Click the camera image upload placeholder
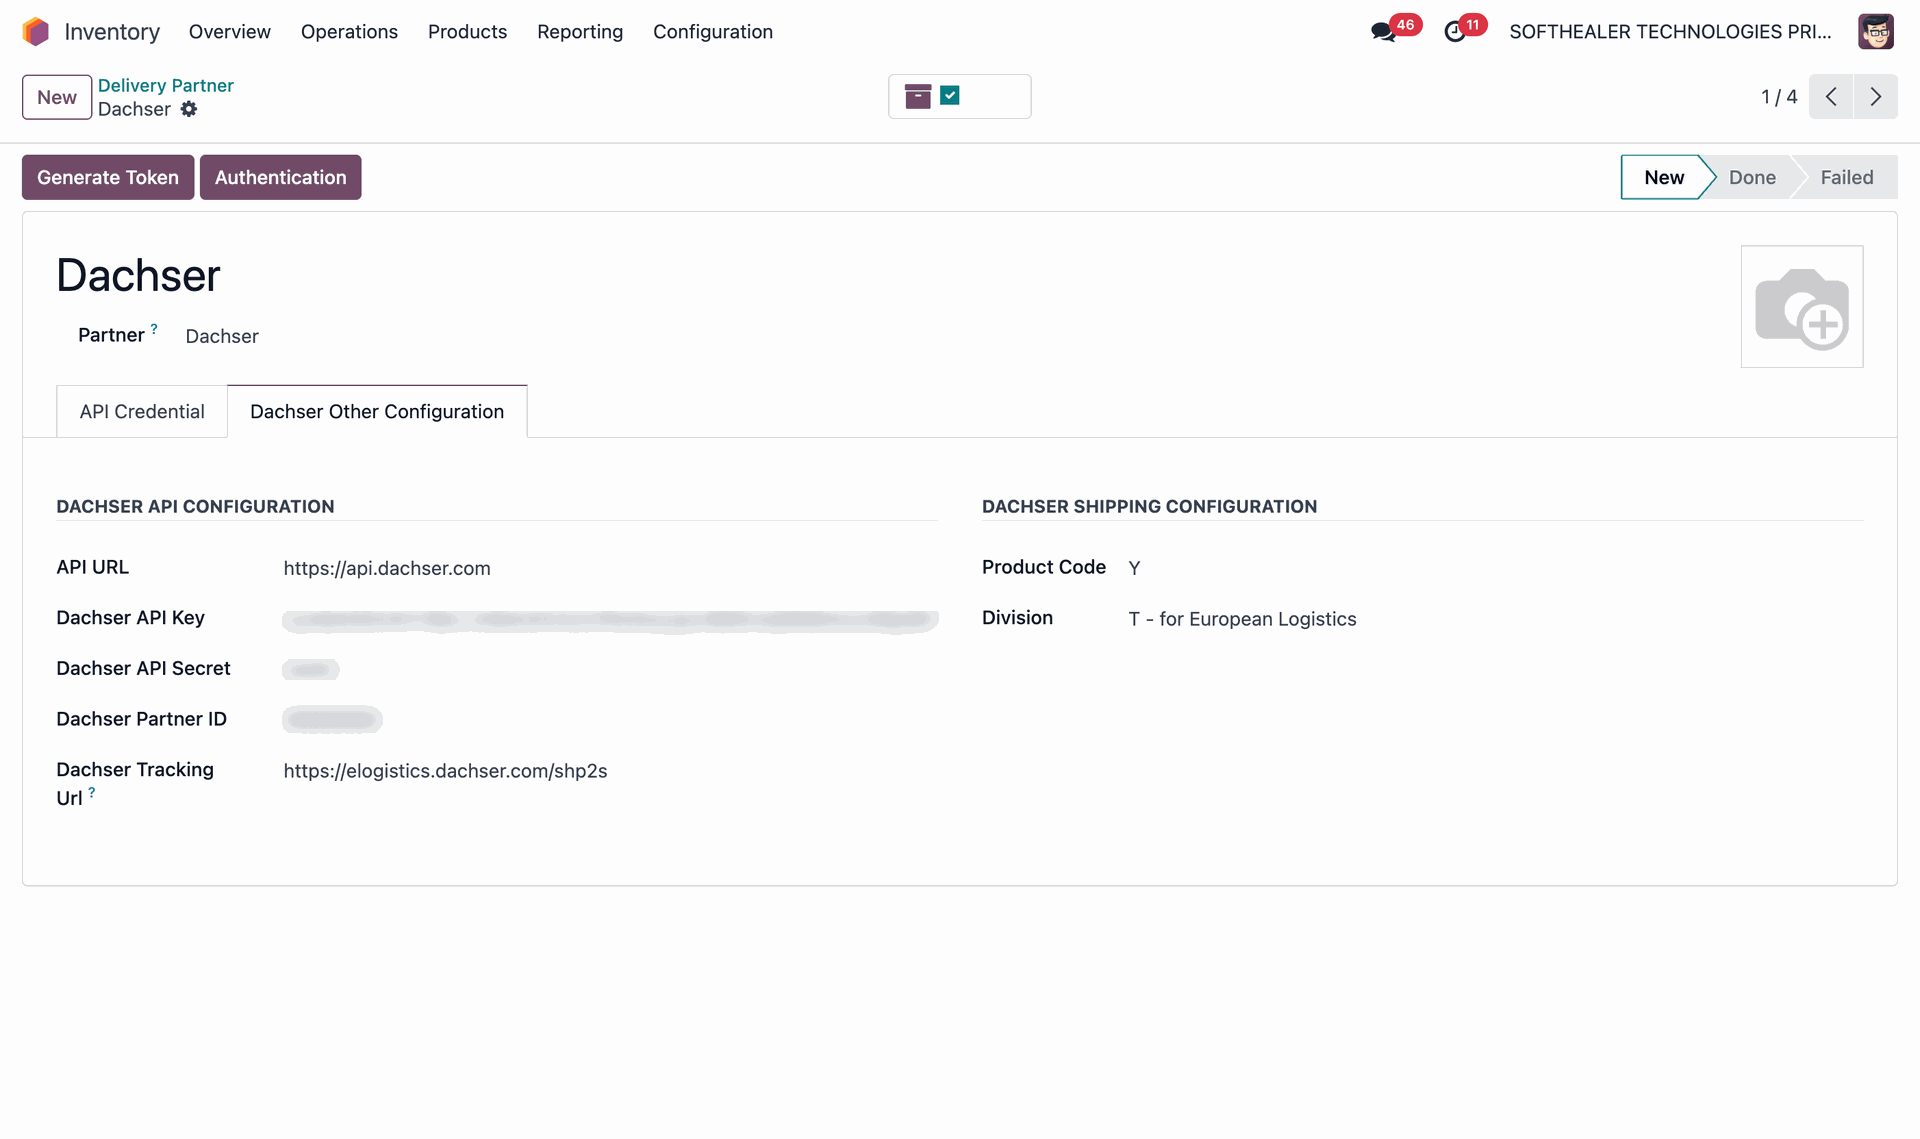 1801,306
